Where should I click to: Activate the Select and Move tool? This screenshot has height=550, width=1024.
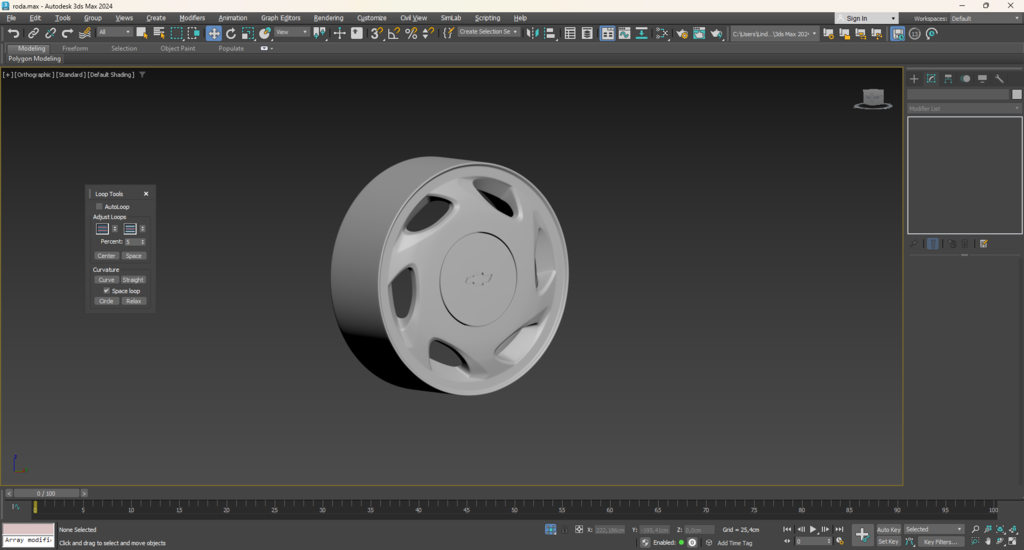click(214, 33)
